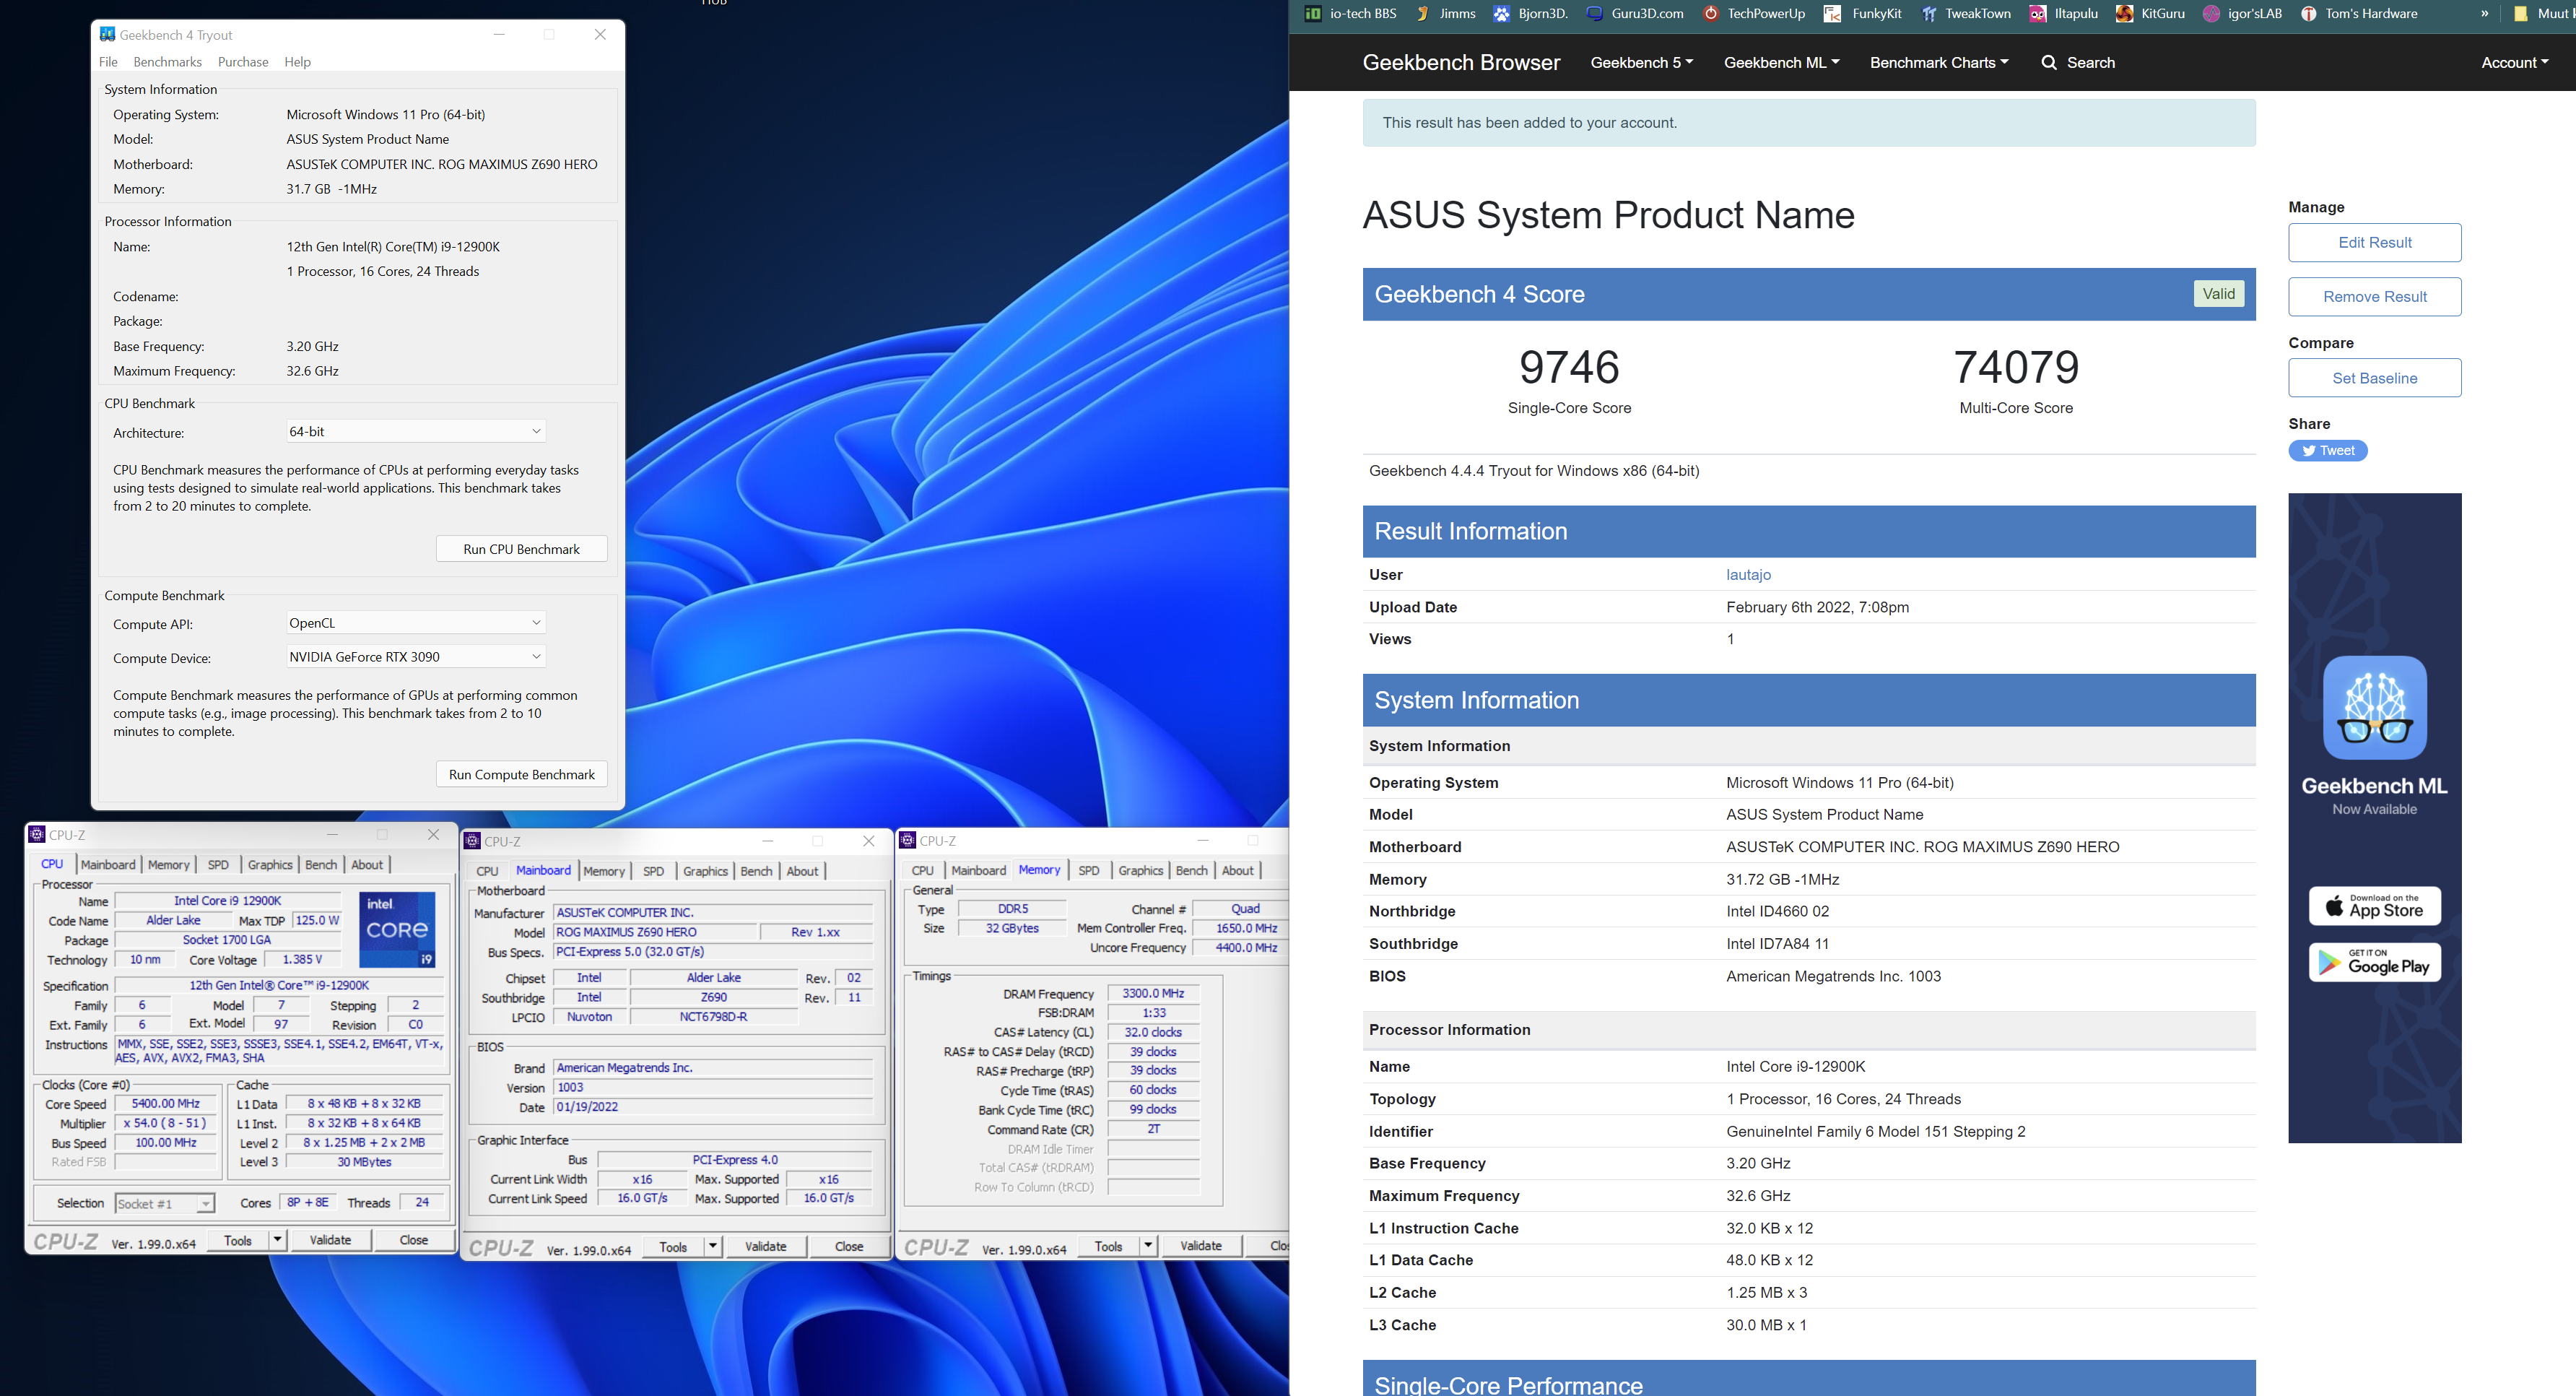Open Tools arrow in CPU-Z Mainboard window
Image resolution: width=2576 pixels, height=1396 pixels.
pos(713,1246)
